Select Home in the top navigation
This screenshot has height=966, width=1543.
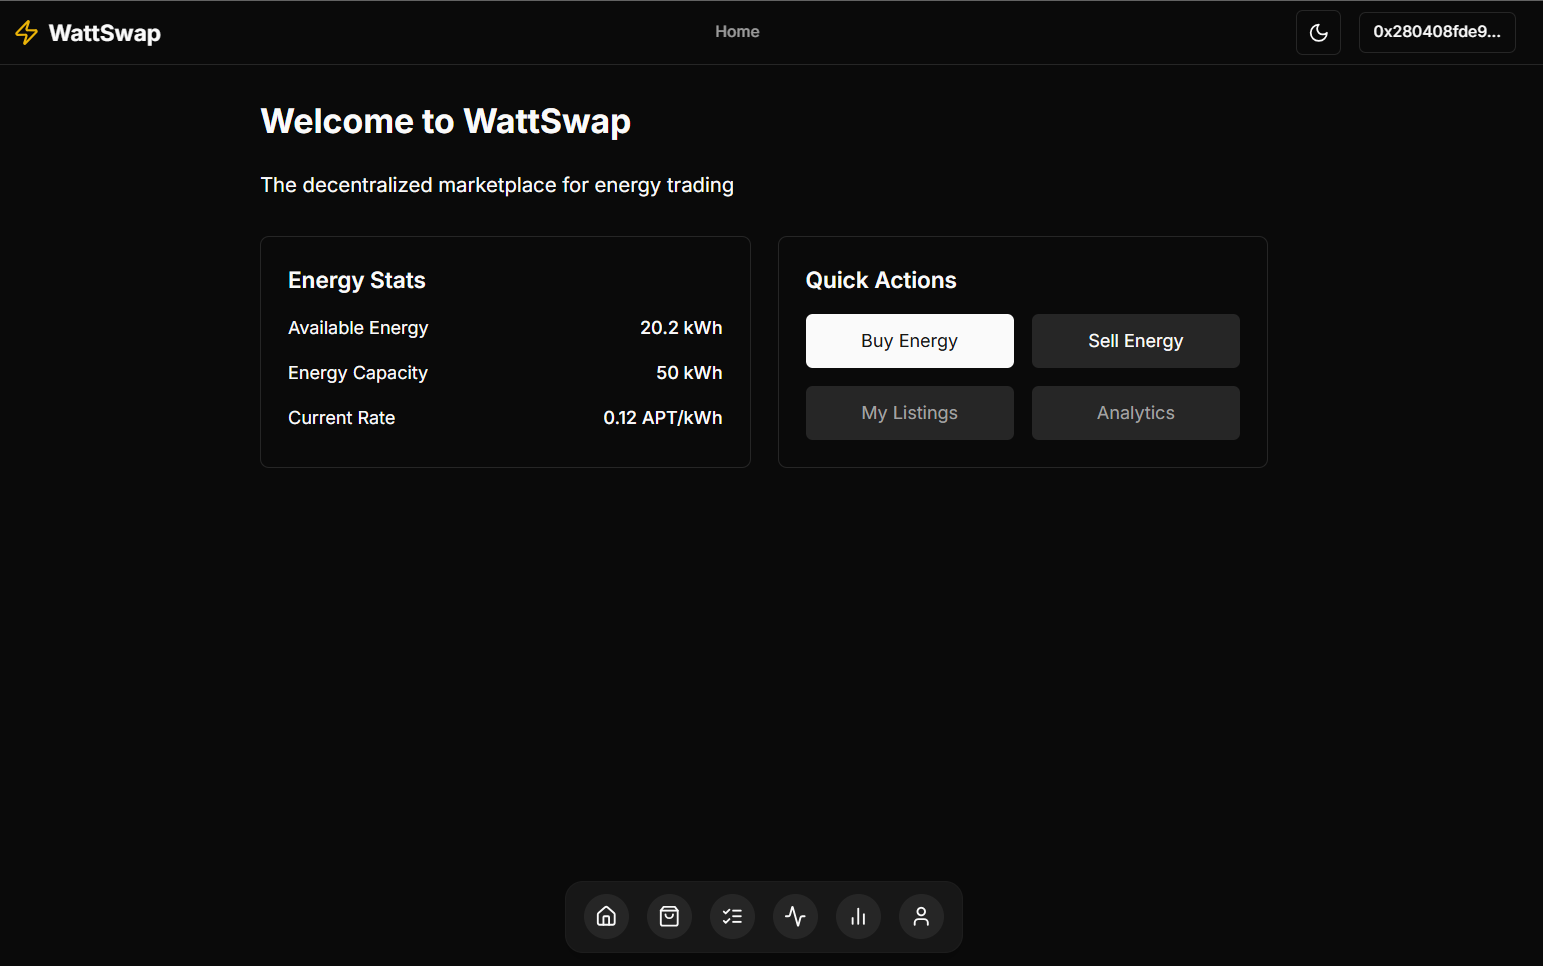737,31
